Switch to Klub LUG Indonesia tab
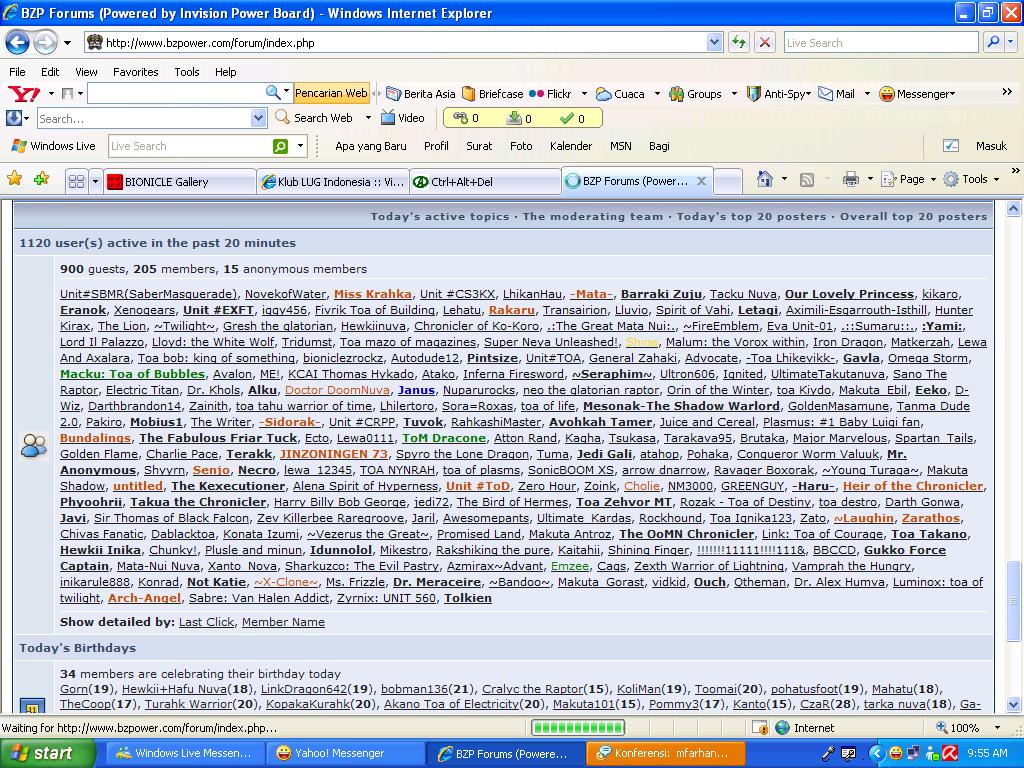This screenshot has width=1024, height=768. pyautogui.click(x=333, y=182)
